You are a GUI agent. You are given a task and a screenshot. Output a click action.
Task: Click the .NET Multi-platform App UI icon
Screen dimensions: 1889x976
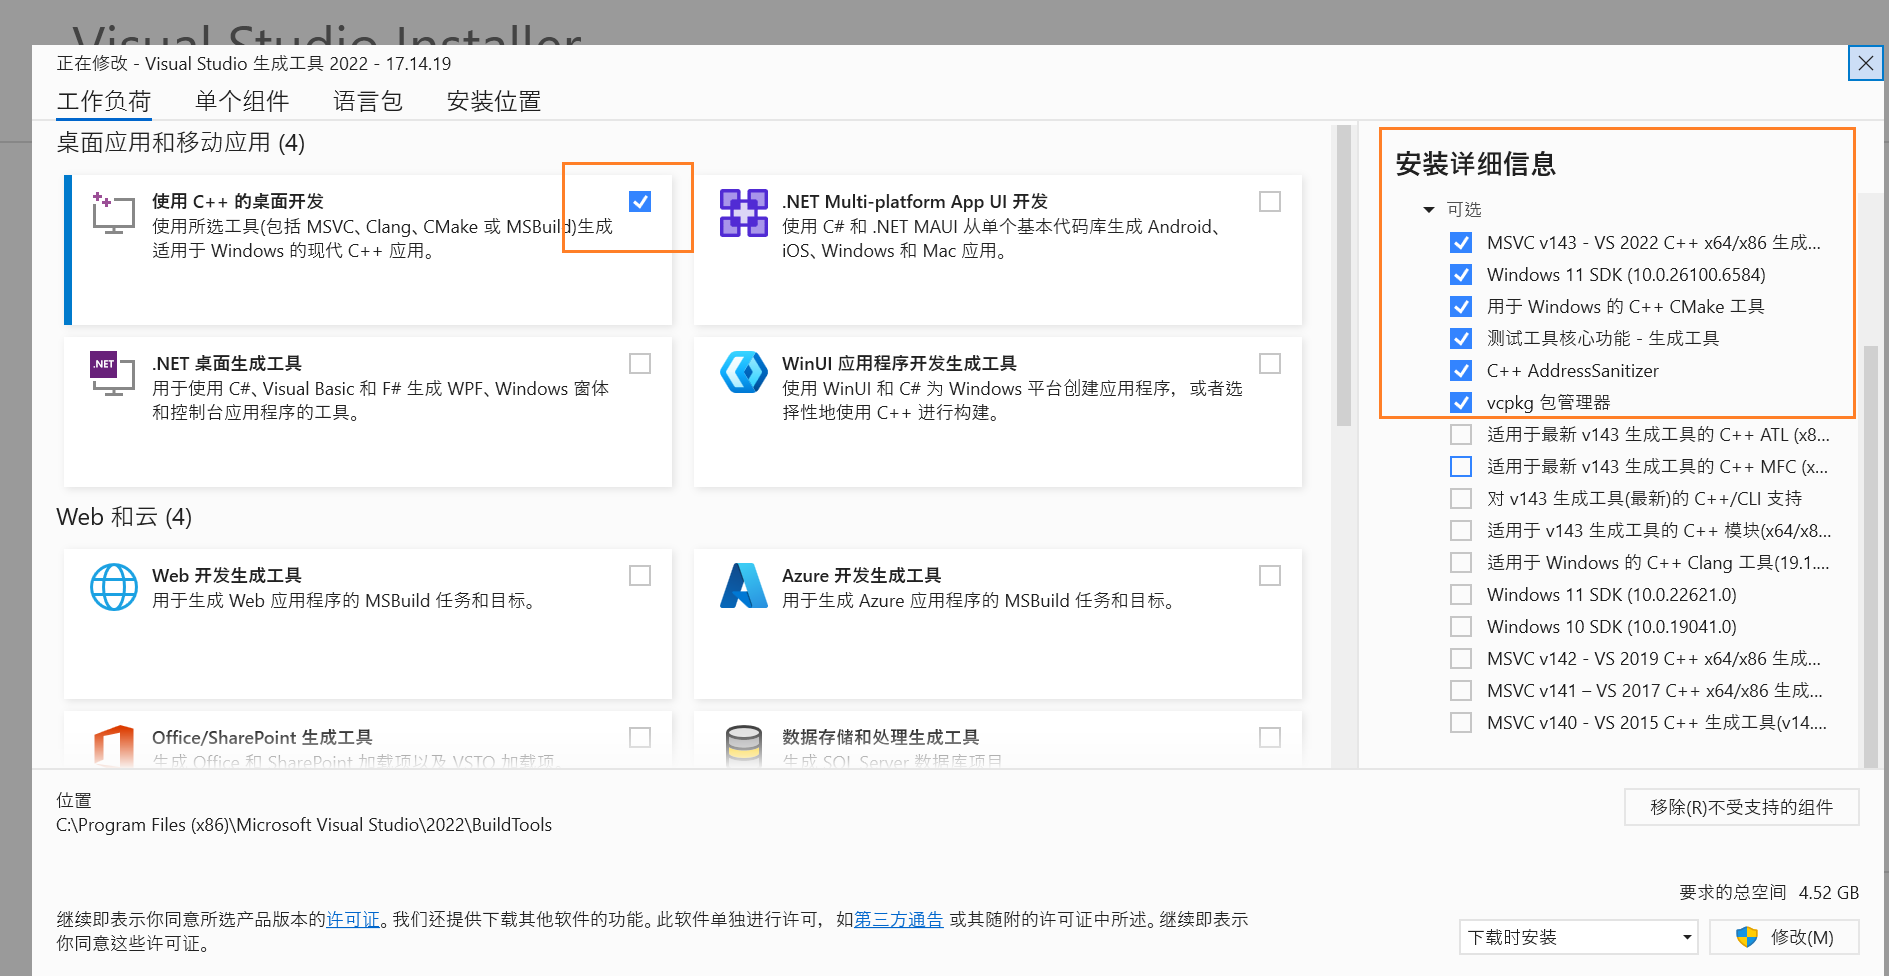tap(743, 212)
